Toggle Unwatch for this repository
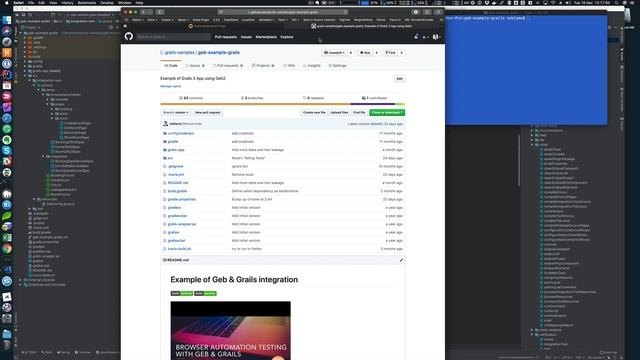The image size is (640, 360). 335,53
